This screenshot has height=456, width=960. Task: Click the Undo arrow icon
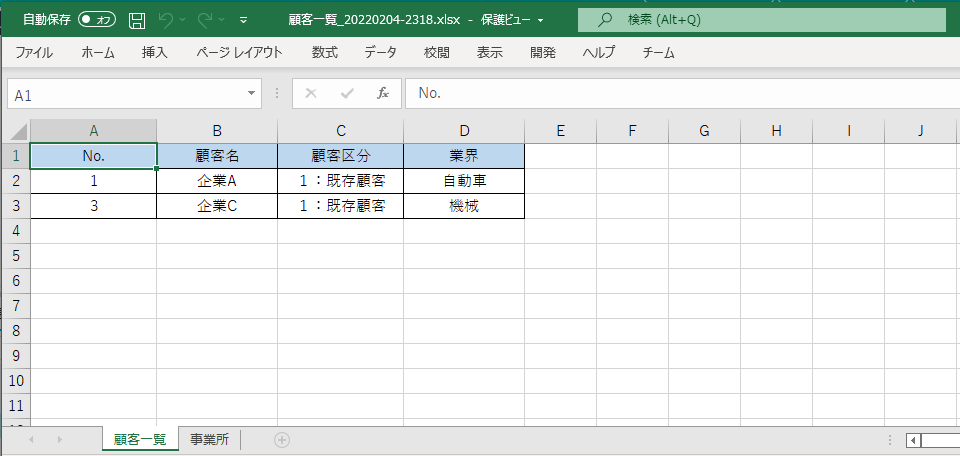point(165,20)
